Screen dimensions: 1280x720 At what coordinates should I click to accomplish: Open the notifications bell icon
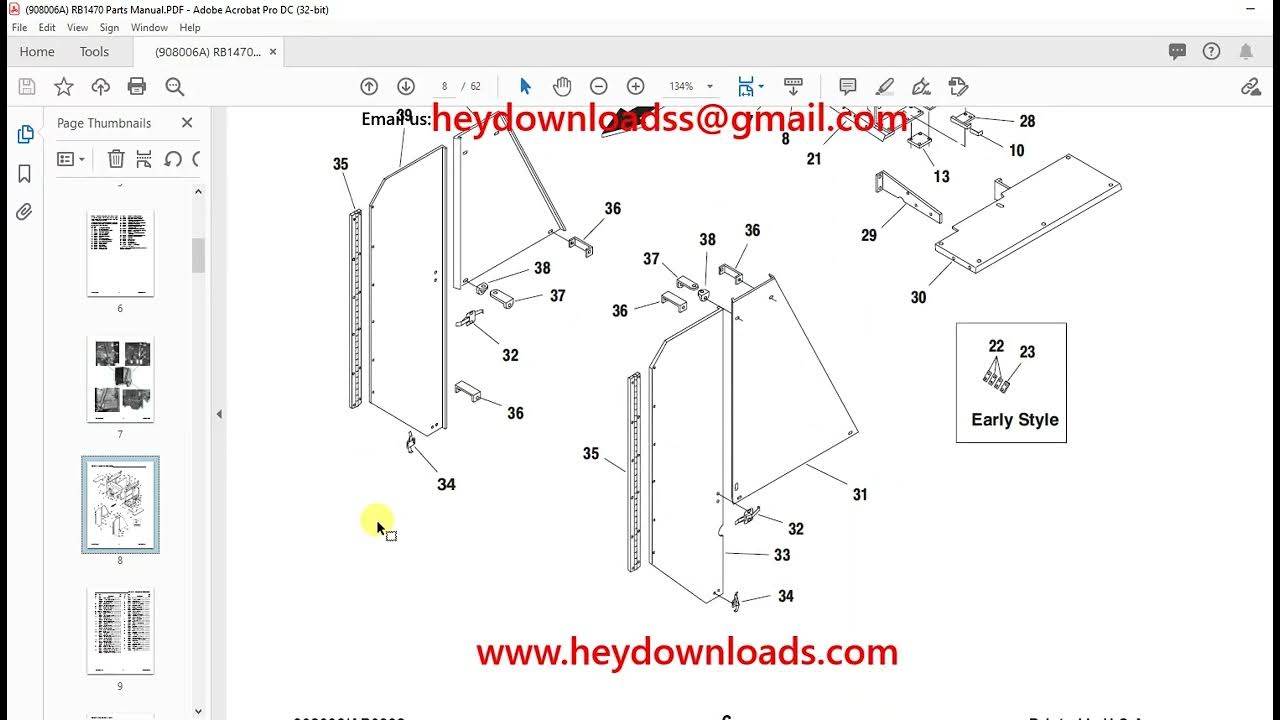pos(1246,52)
